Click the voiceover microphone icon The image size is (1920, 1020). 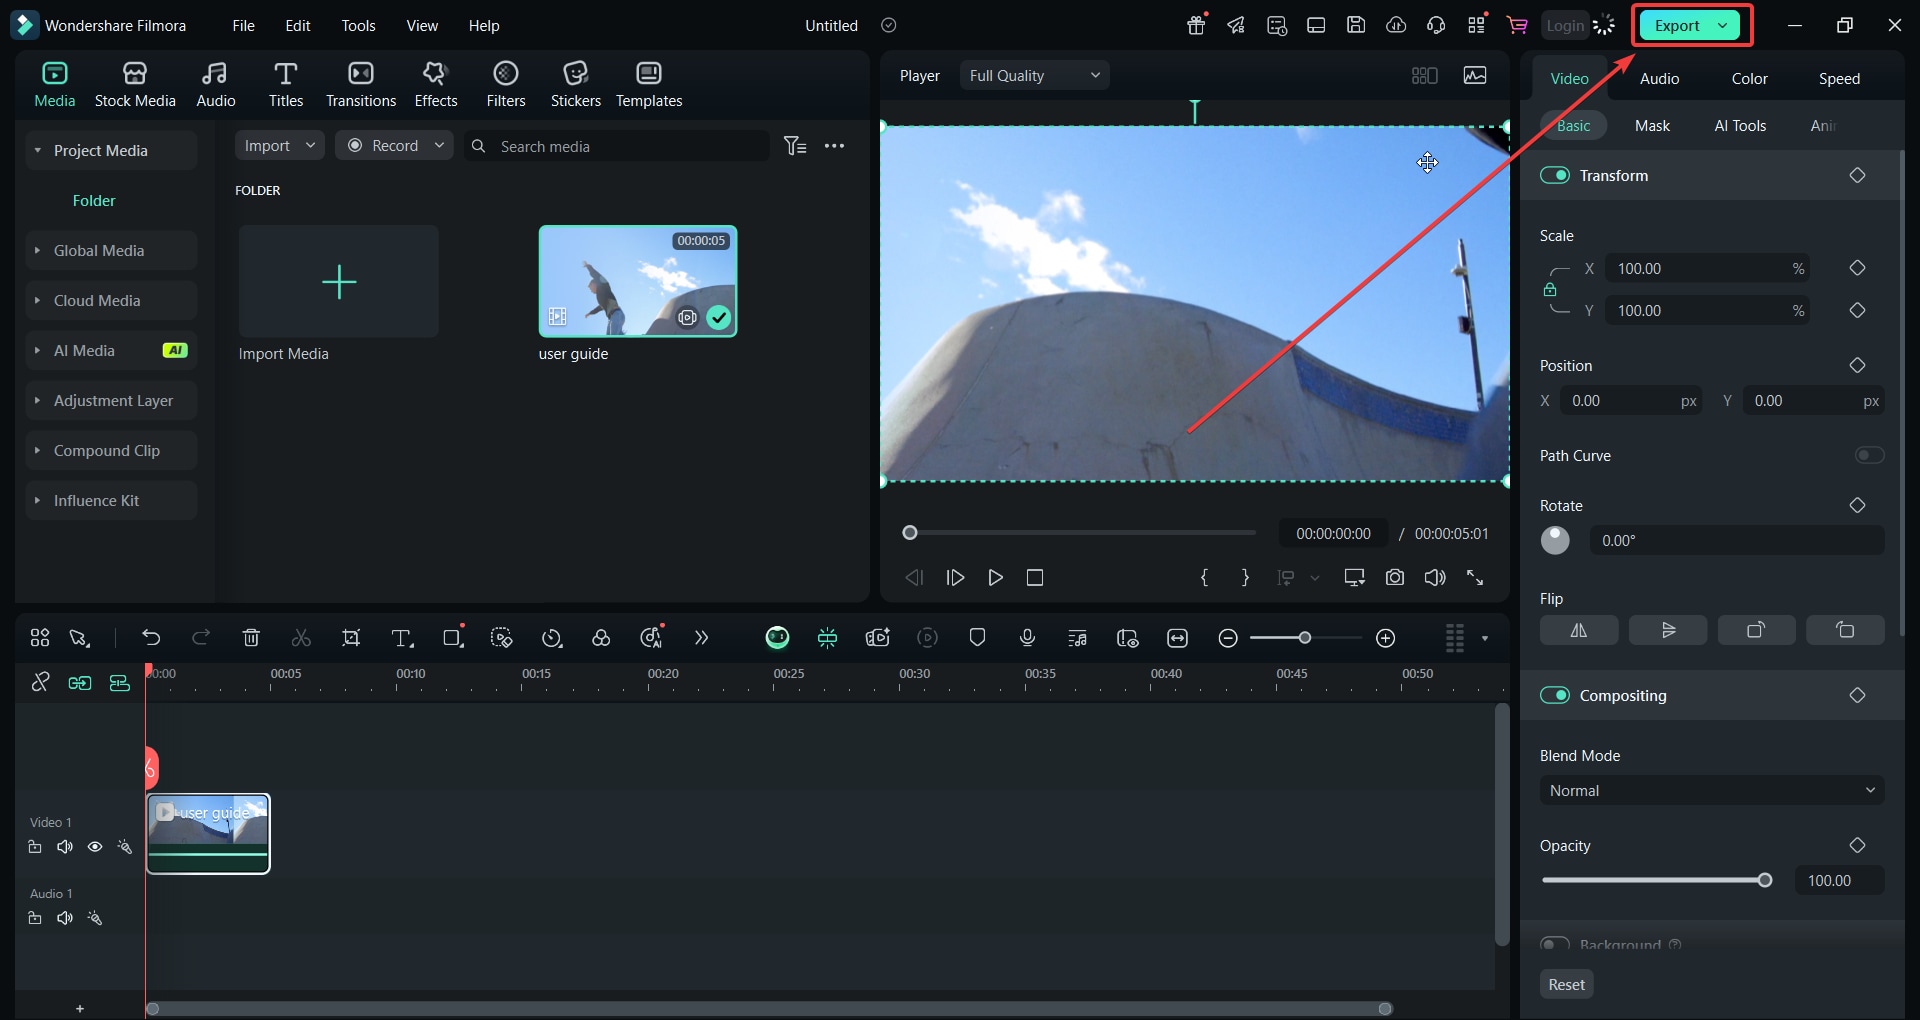pos(1027,638)
